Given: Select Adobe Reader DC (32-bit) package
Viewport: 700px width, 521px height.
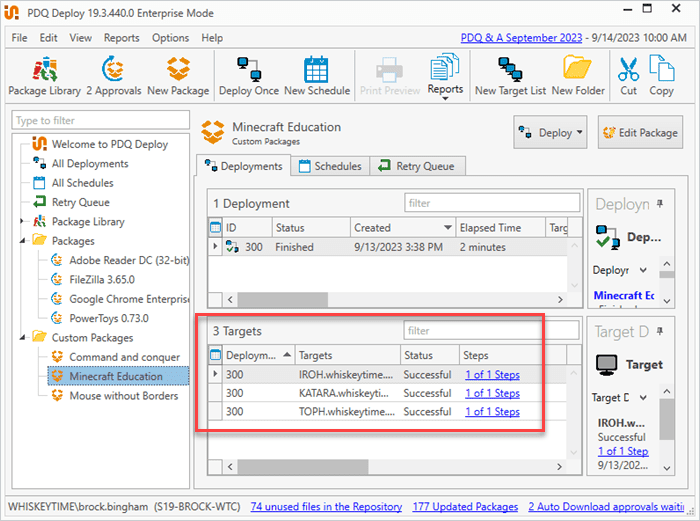Looking at the screenshot, I should pyautogui.click(x=129, y=260).
